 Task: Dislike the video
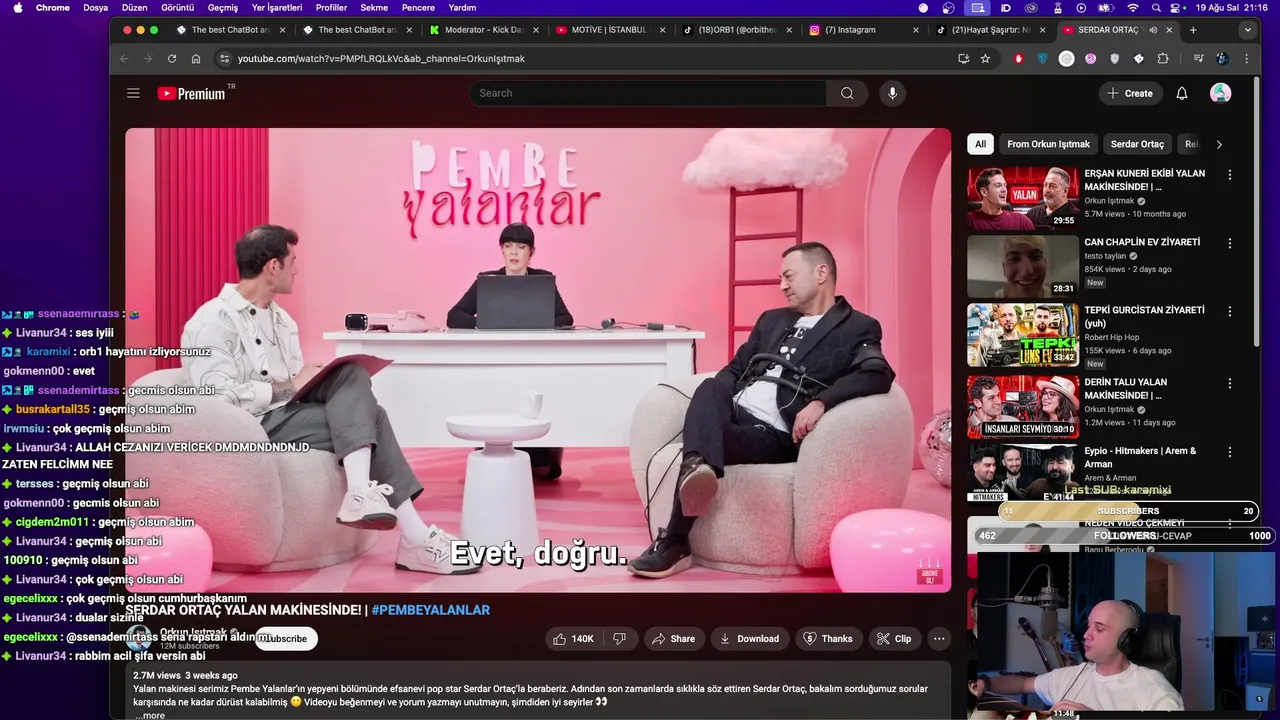[x=620, y=638]
